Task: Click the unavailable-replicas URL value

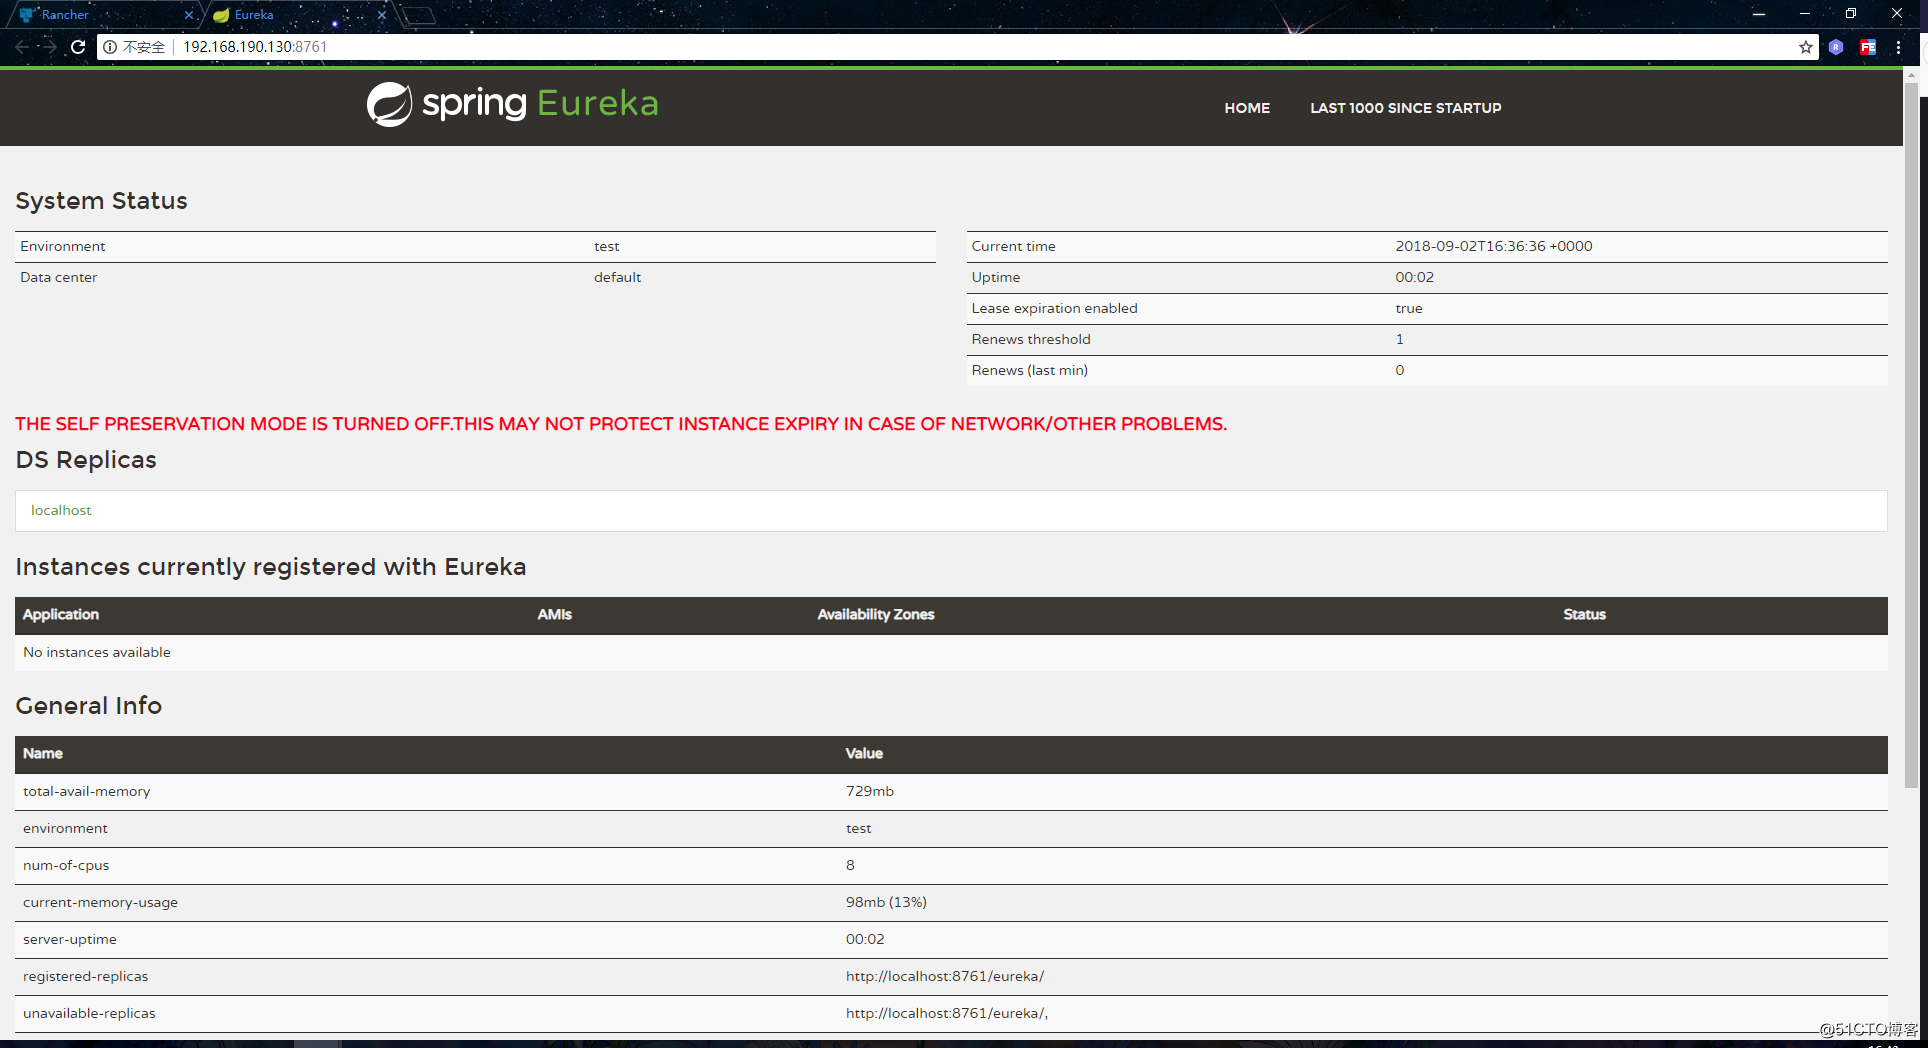Action: [947, 1013]
